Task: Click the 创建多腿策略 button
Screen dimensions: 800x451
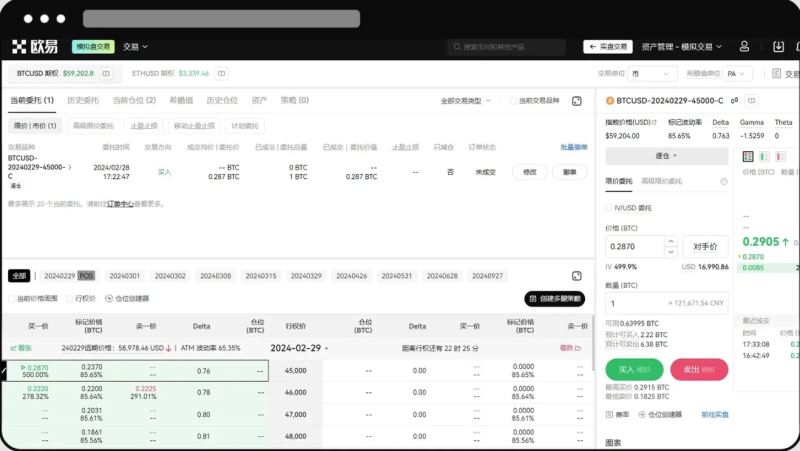Action: click(555, 298)
